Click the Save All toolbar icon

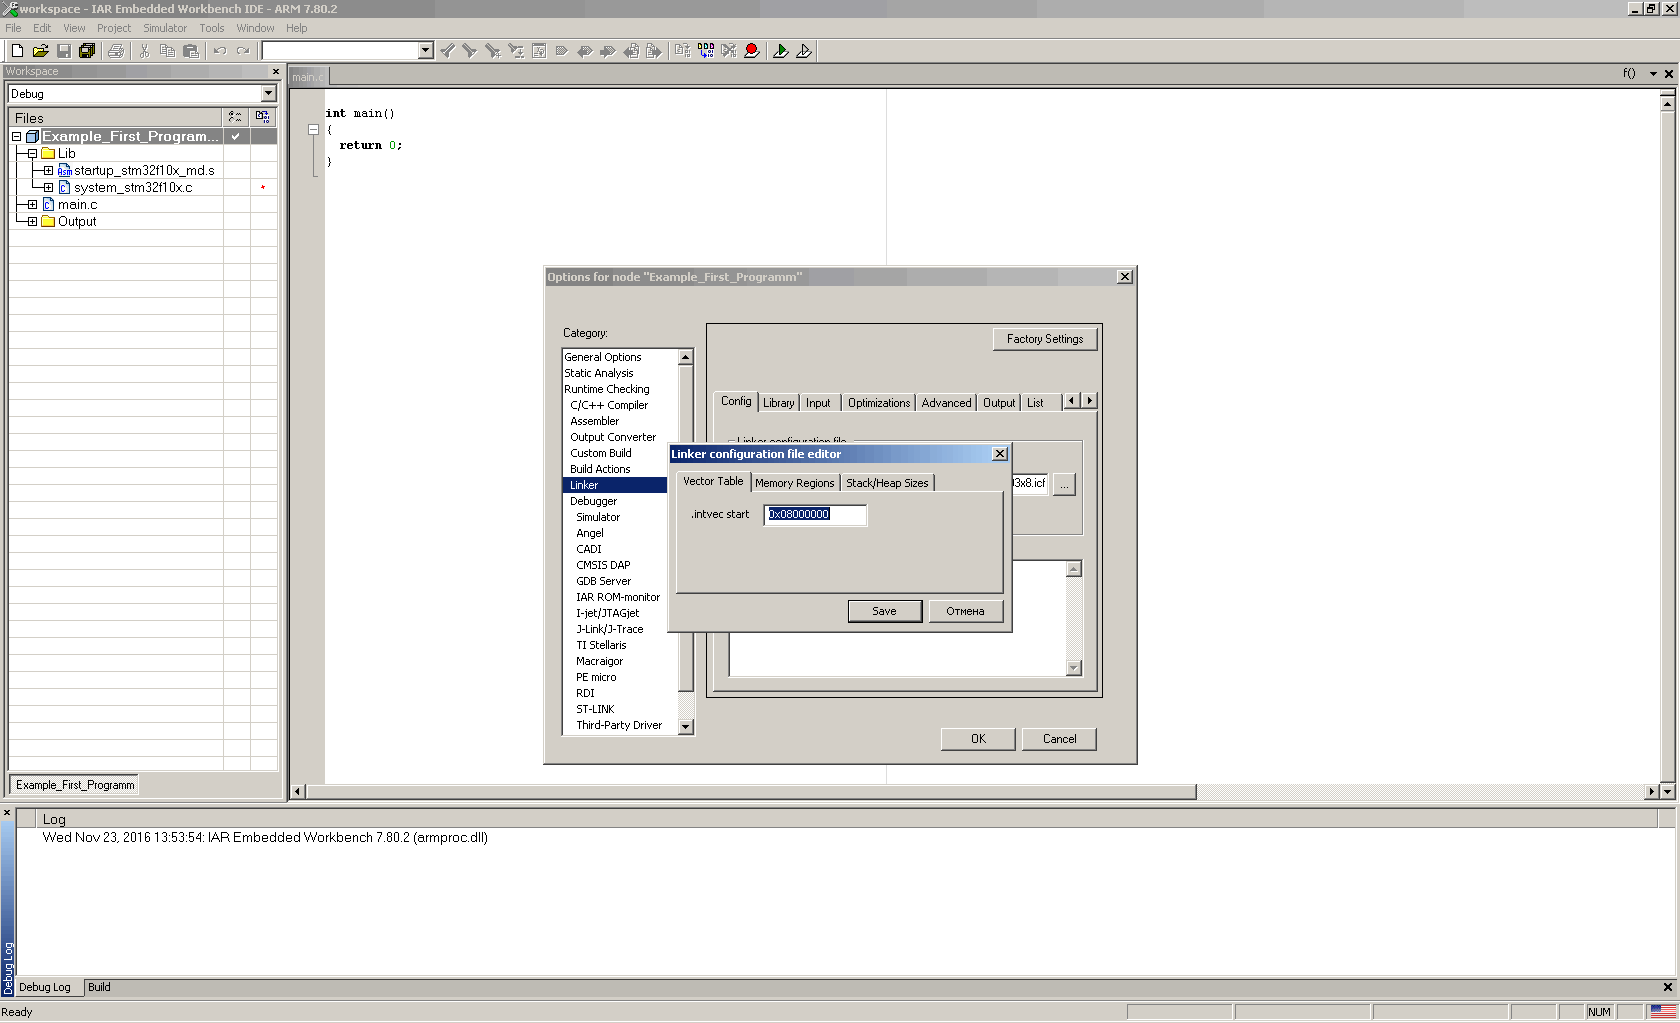click(87, 51)
